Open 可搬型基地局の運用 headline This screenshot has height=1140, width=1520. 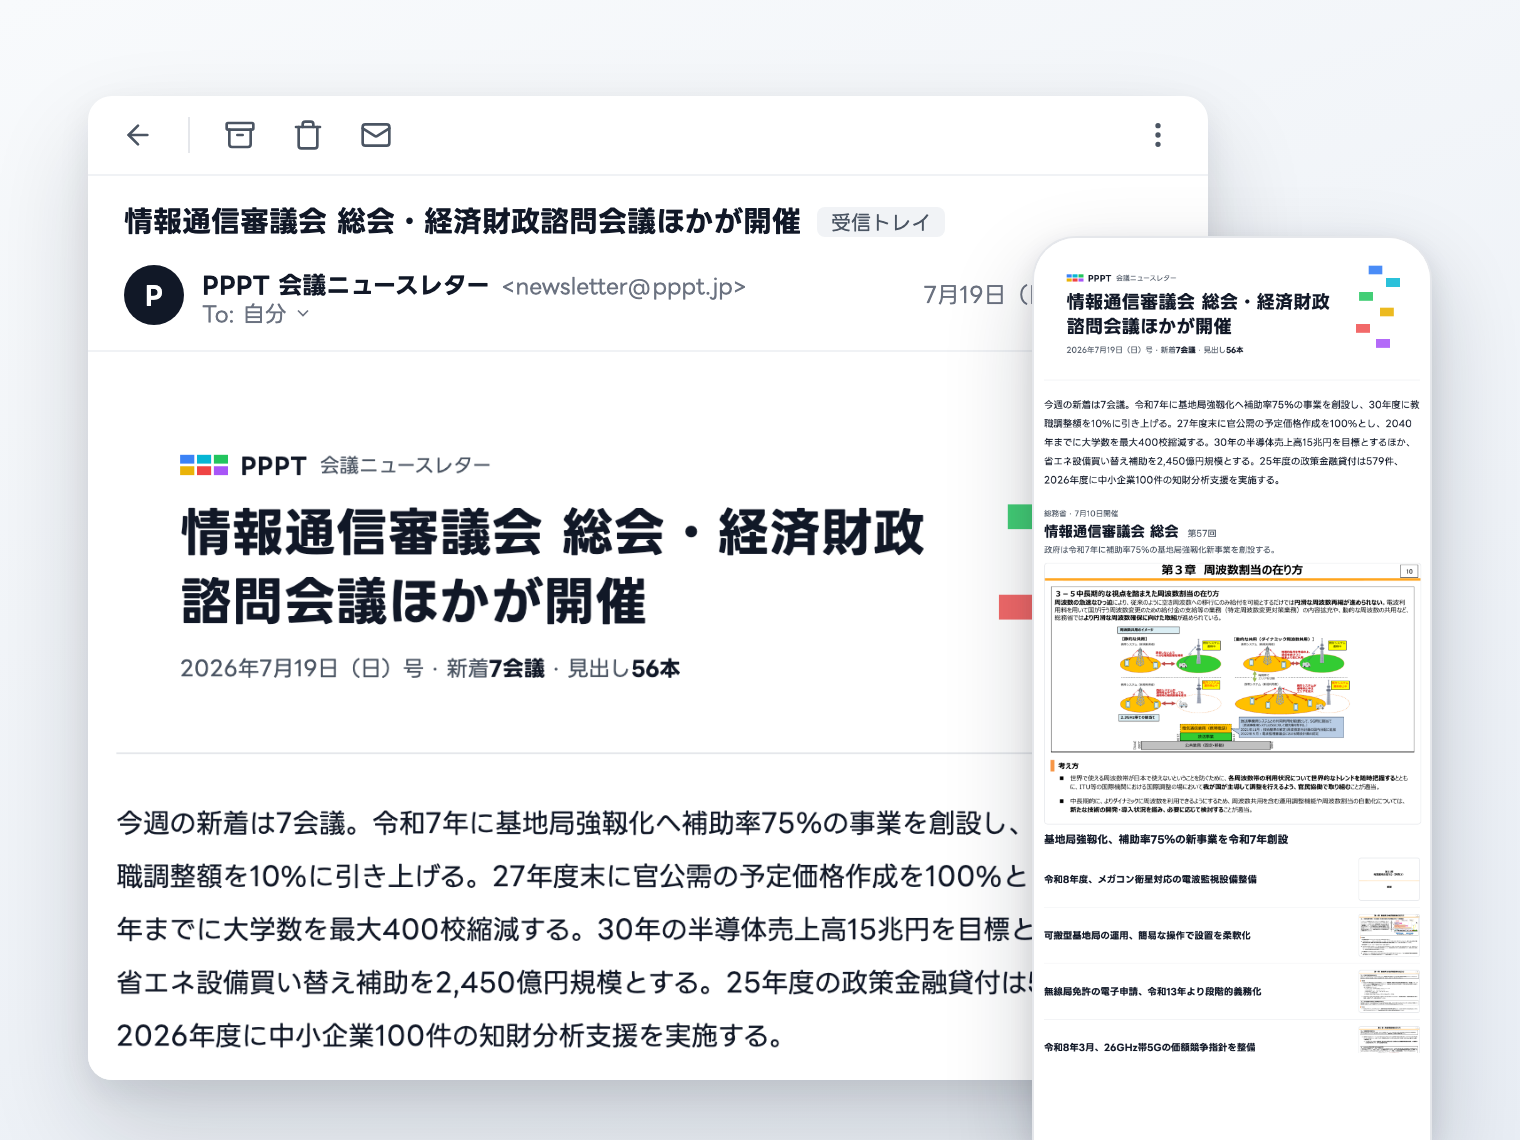tap(1147, 935)
